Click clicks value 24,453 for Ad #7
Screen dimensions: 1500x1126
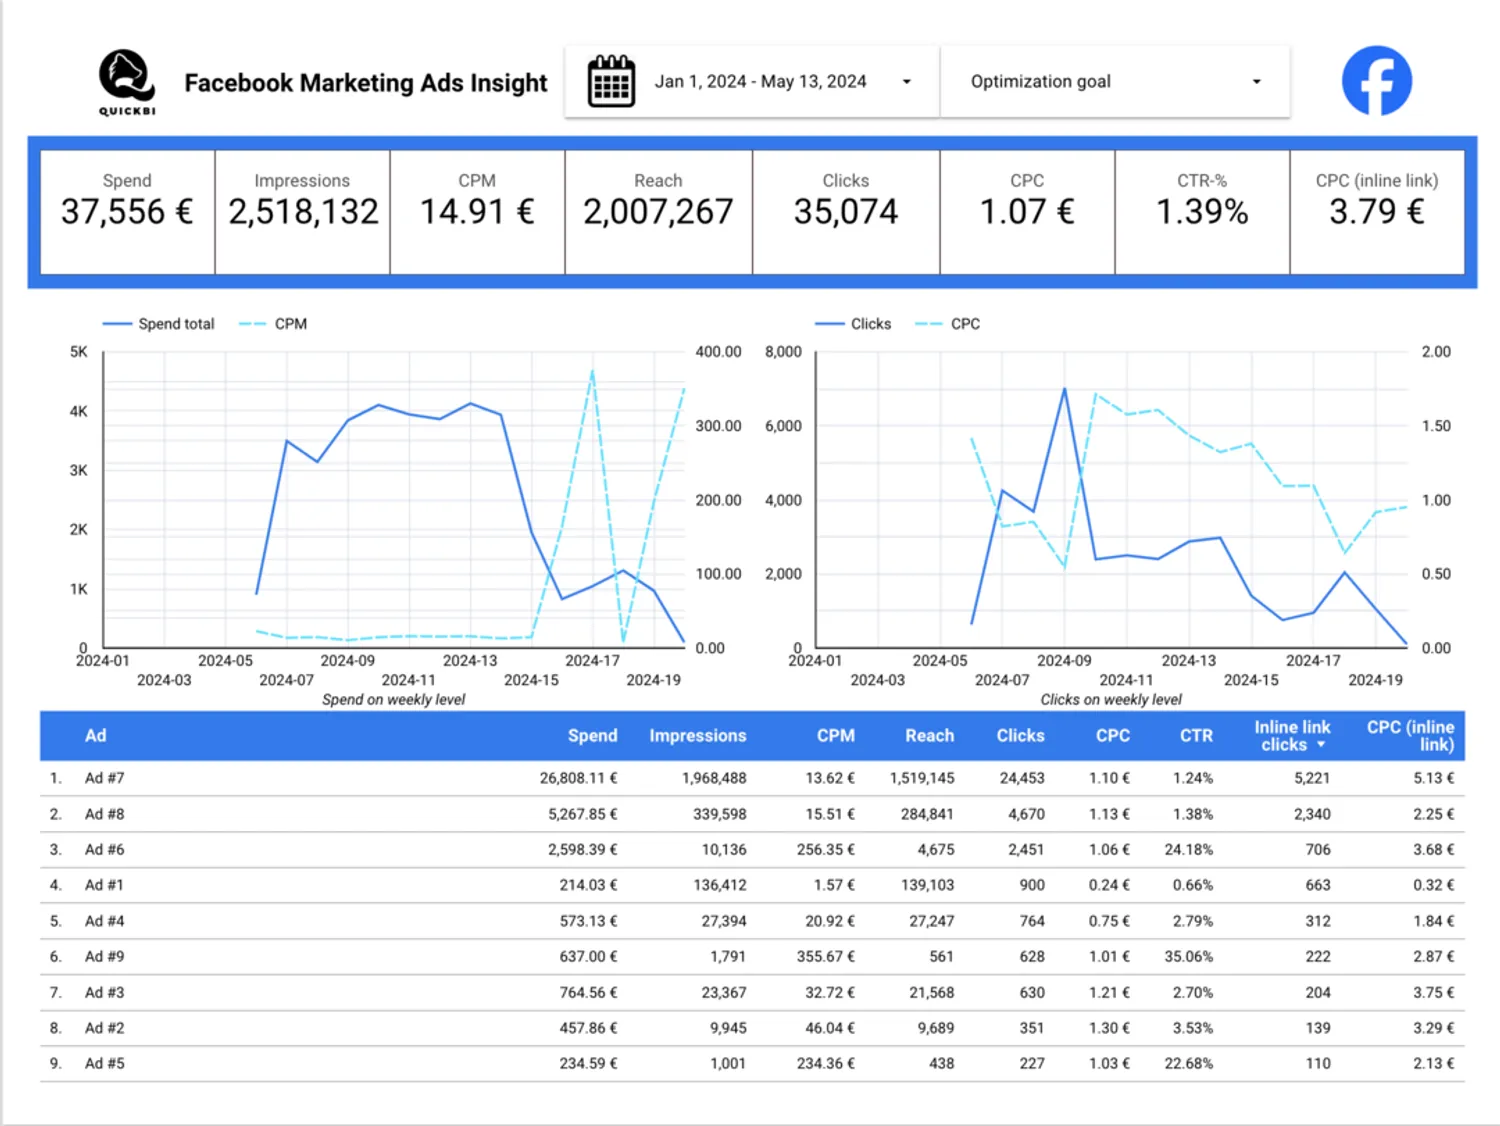1021,778
